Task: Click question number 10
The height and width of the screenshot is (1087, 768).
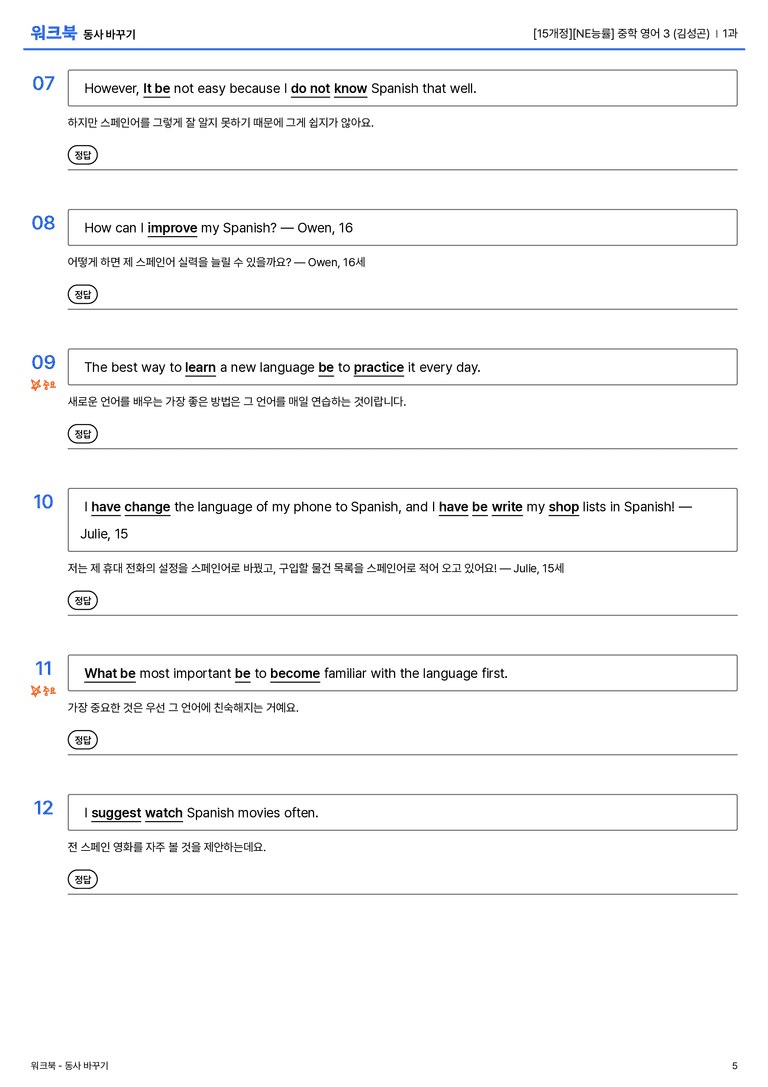Action: click(43, 501)
